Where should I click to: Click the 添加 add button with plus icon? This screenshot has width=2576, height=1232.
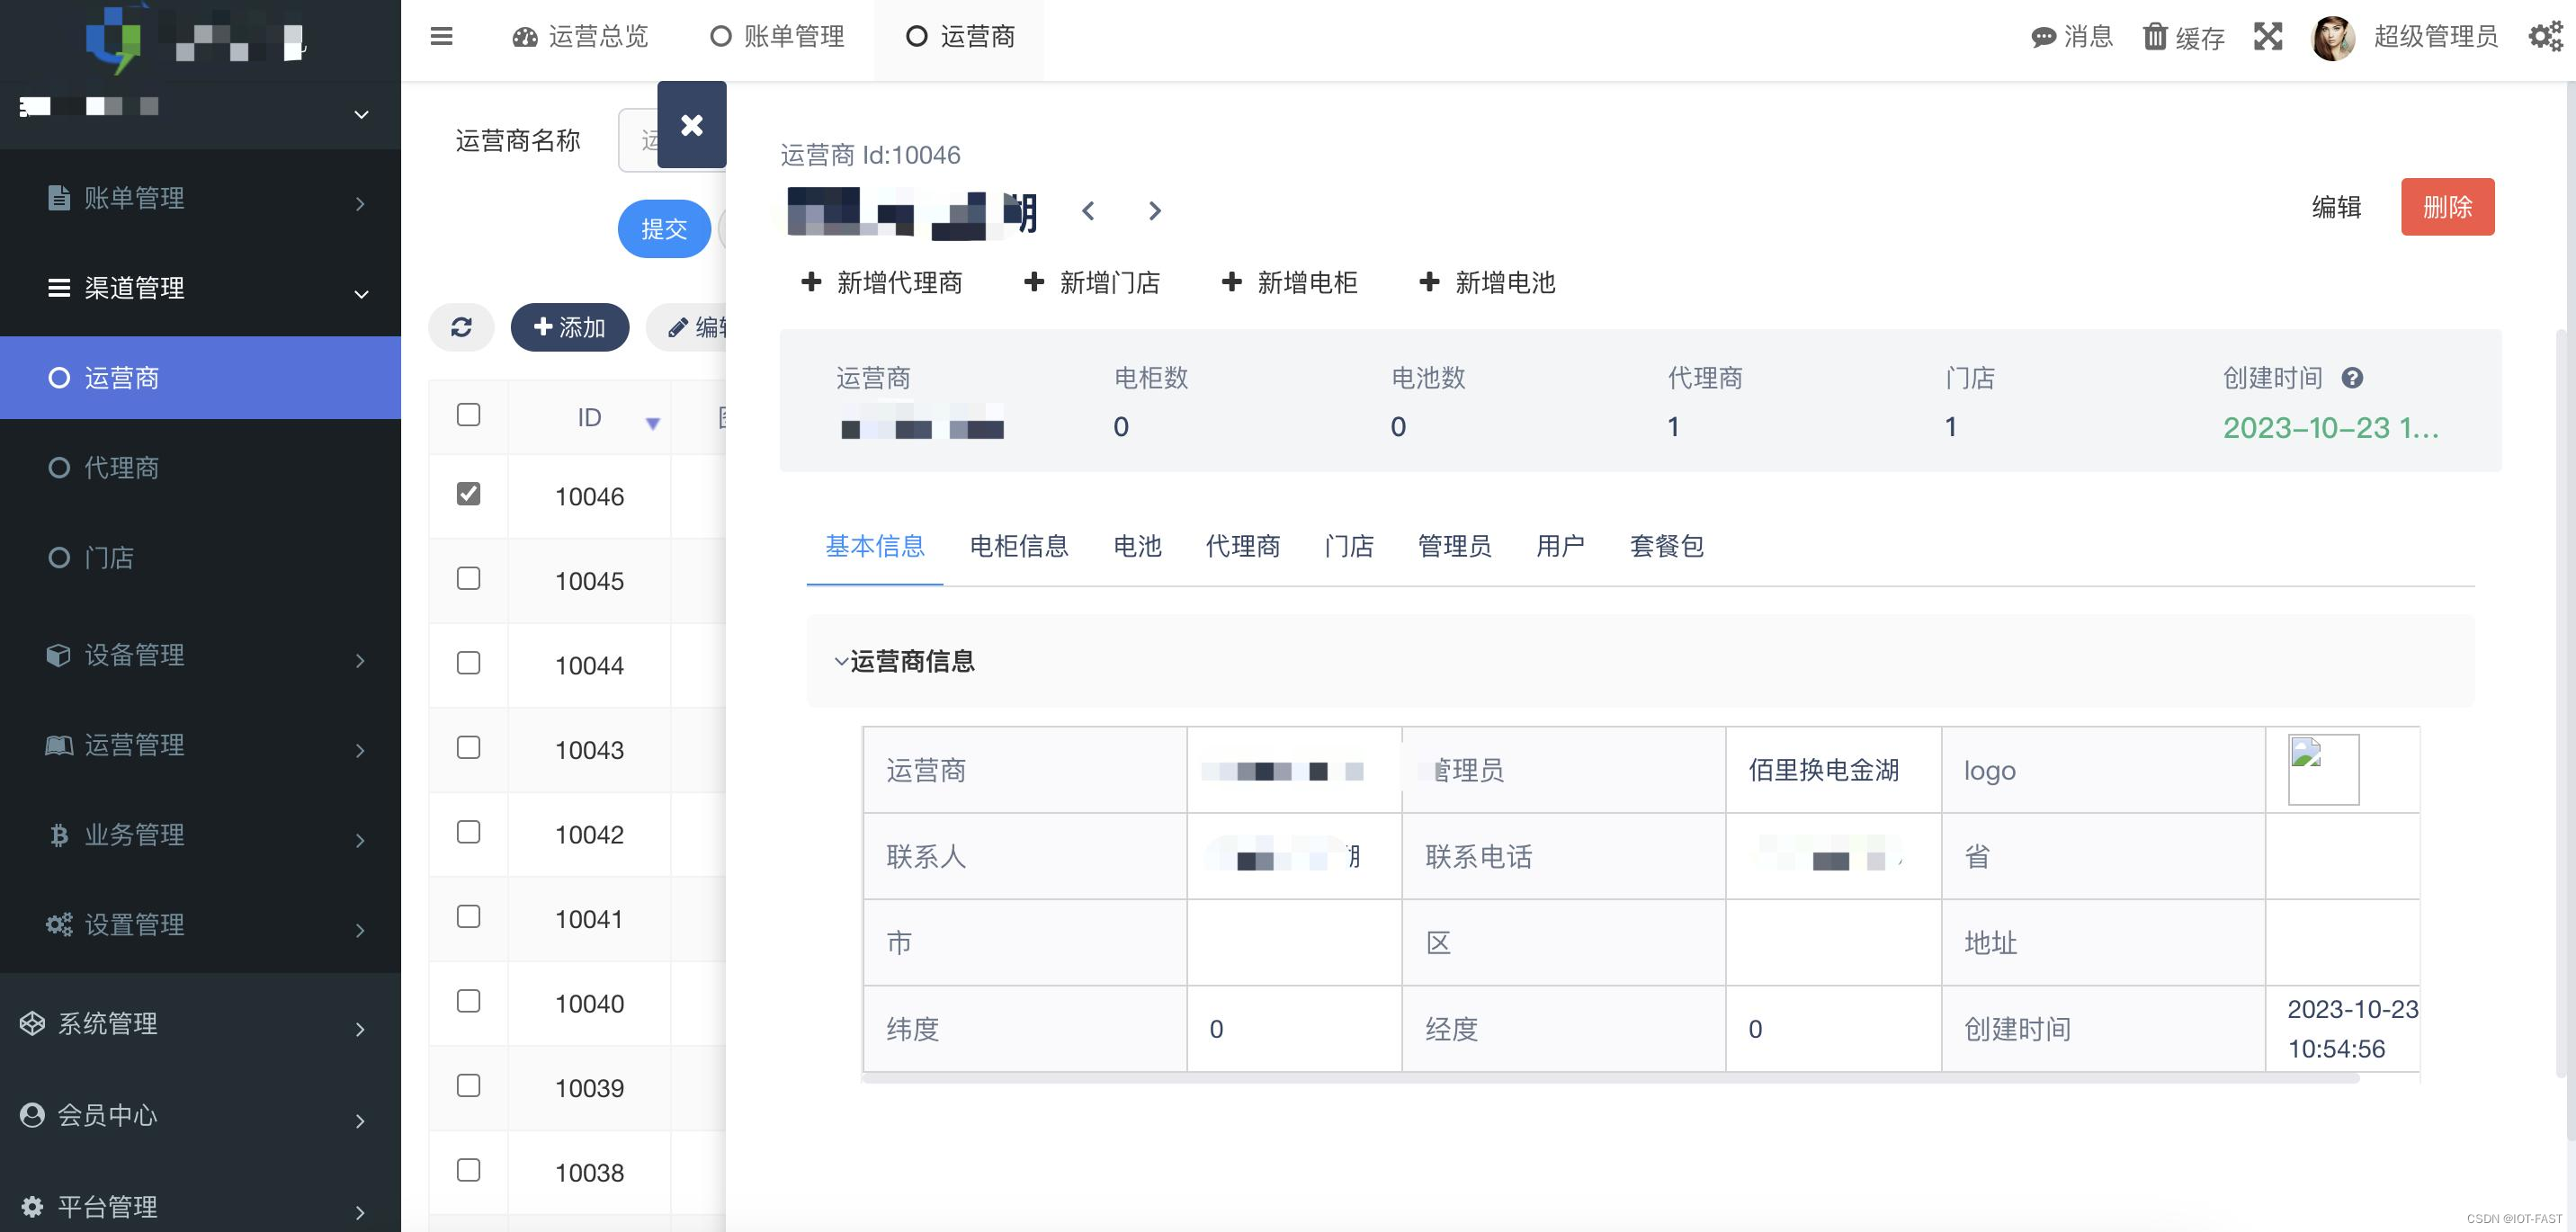pyautogui.click(x=570, y=326)
